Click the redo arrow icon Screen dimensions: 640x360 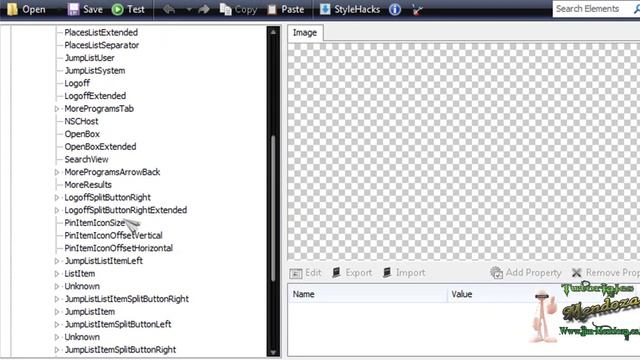tap(204, 9)
